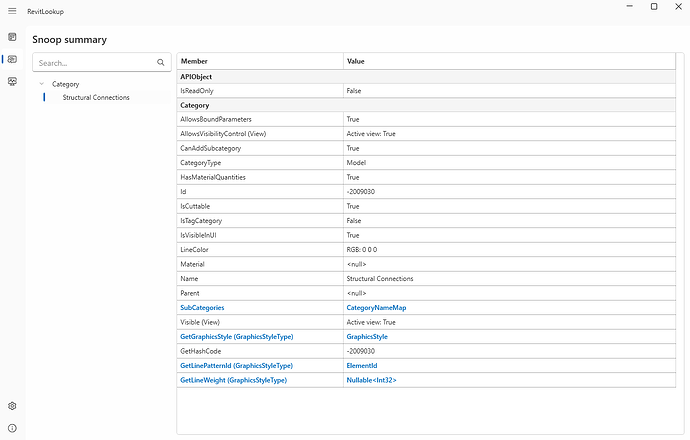Open the ElementId value link

[x=362, y=366]
